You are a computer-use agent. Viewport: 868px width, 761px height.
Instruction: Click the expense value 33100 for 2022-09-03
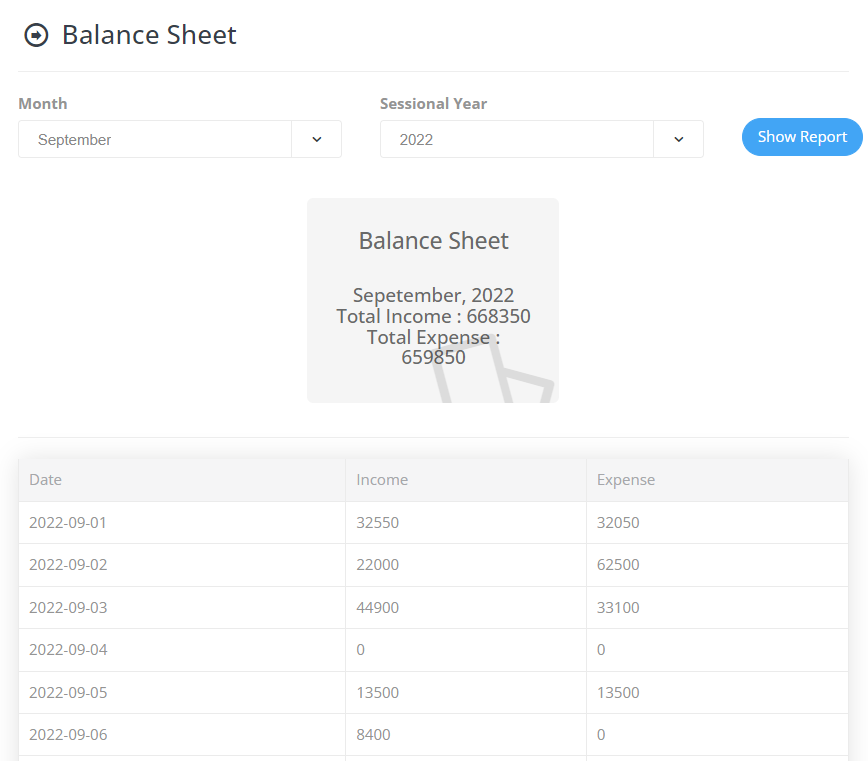617,607
